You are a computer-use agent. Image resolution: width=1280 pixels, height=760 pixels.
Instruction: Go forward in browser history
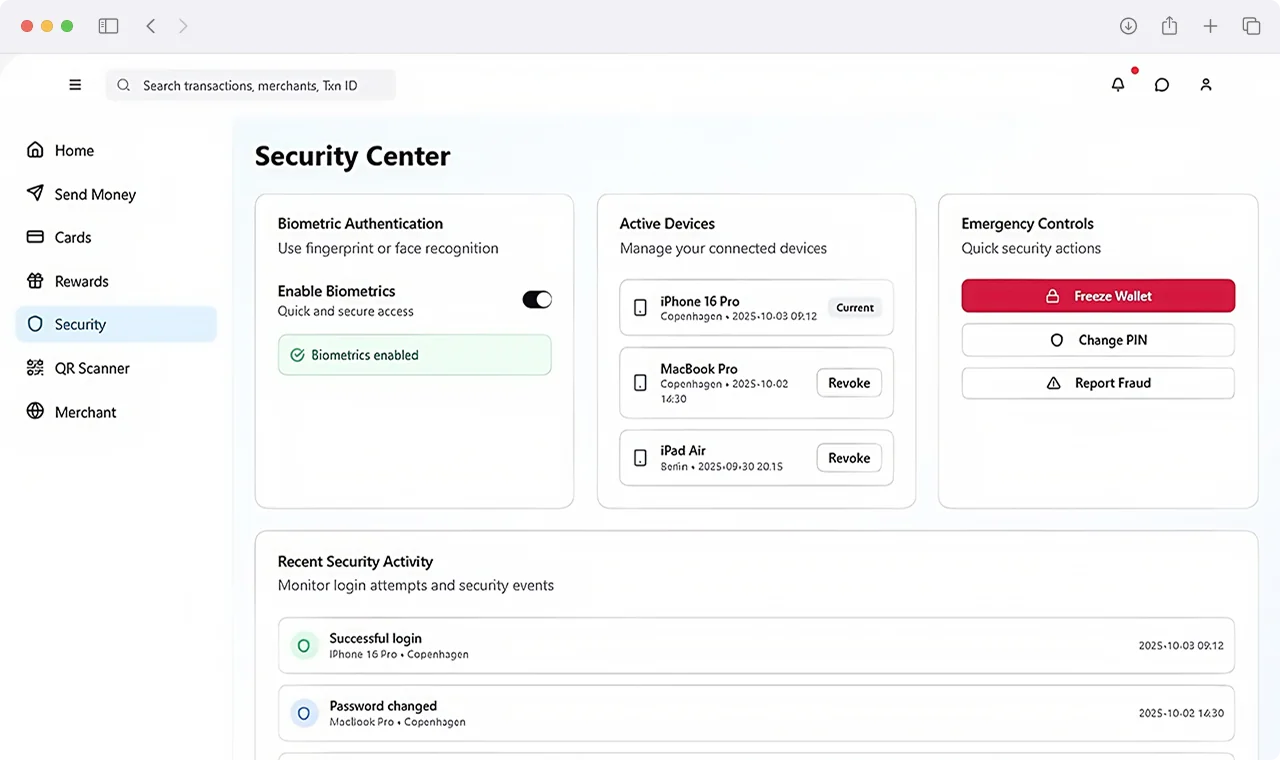183,26
